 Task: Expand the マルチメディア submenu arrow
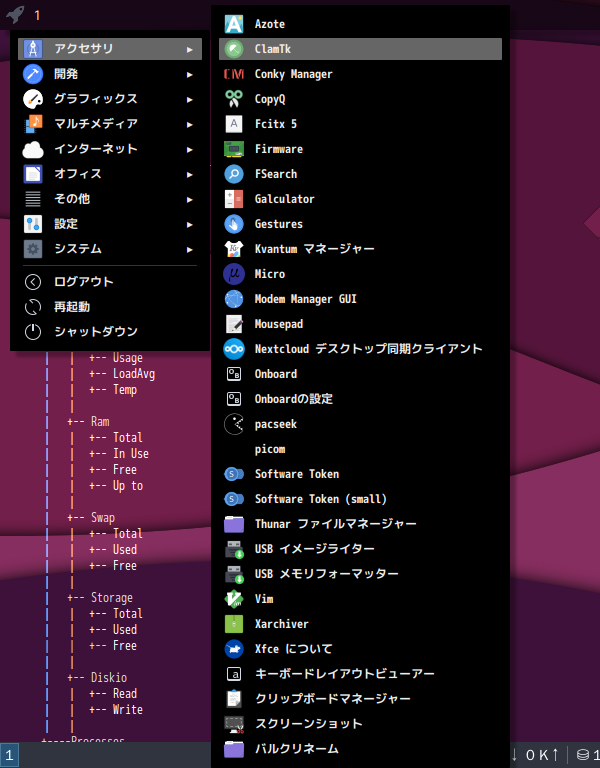[190, 124]
